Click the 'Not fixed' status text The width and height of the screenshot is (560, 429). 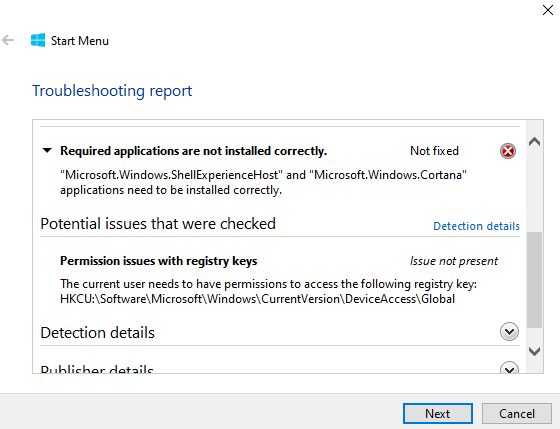[434, 151]
